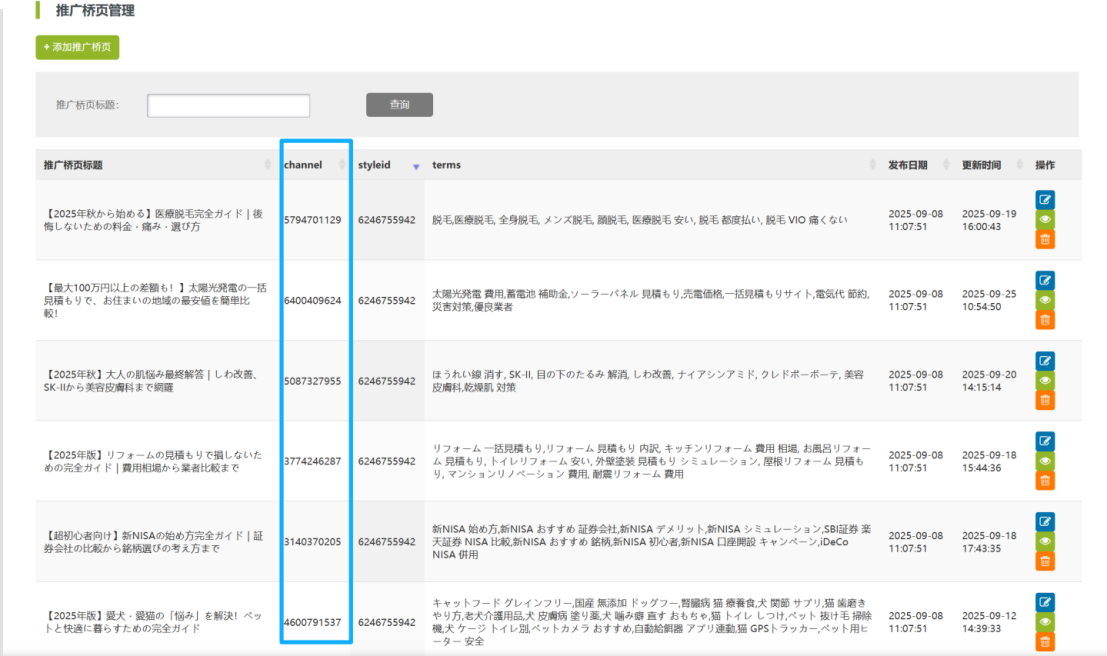The height and width of the screenshot is (656, 1107).
Task: Click the 查询 search button
Action: 399,104
